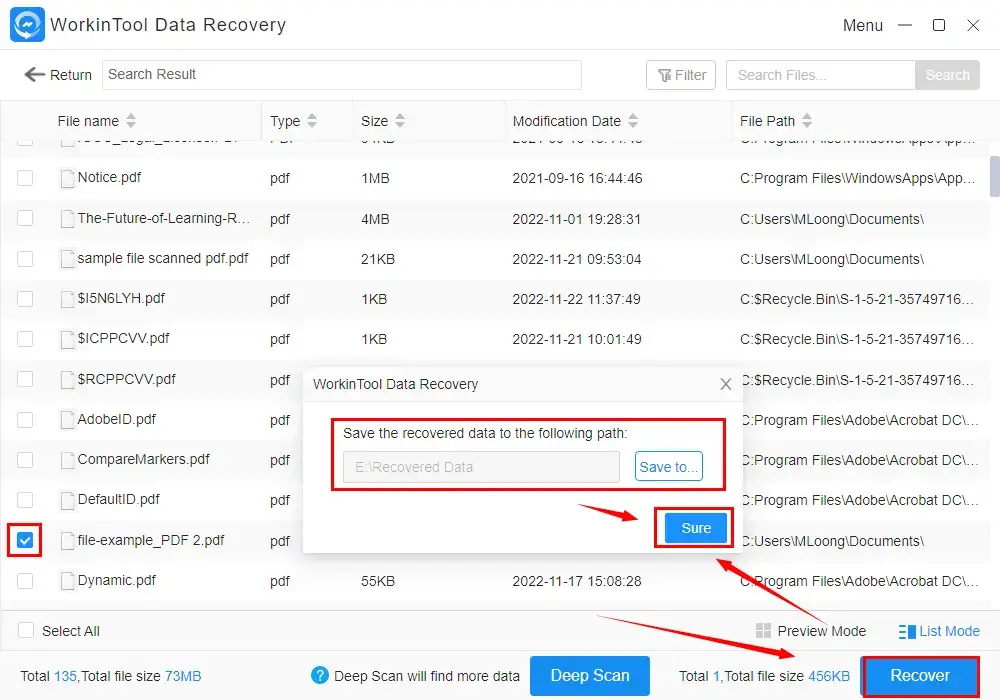Click the Deep Scan help question icon
Viewport: 1000px width, 700px height.
320,675
